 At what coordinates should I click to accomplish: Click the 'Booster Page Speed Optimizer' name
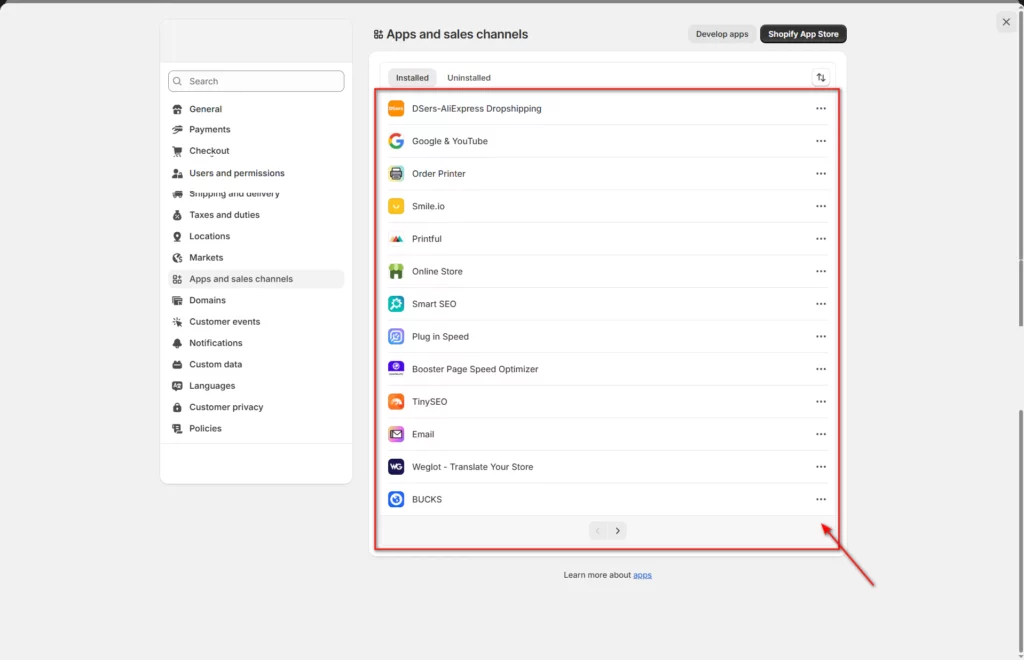(x=475, y=369)
